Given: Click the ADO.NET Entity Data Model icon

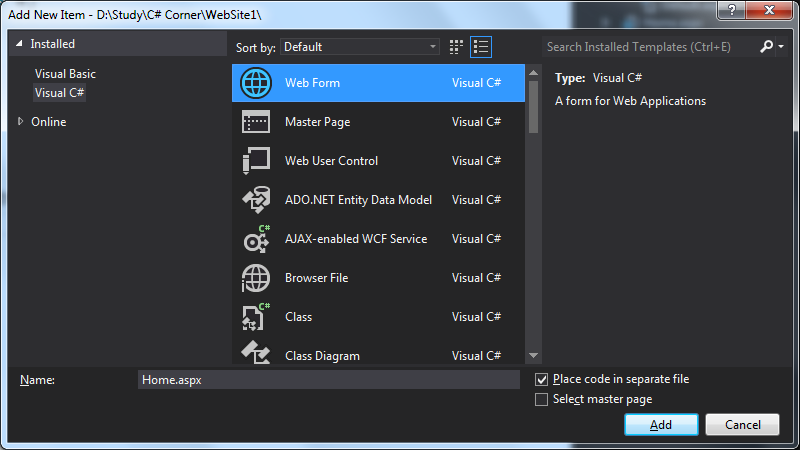Looking at the screenshot, I should click(256, 200).
